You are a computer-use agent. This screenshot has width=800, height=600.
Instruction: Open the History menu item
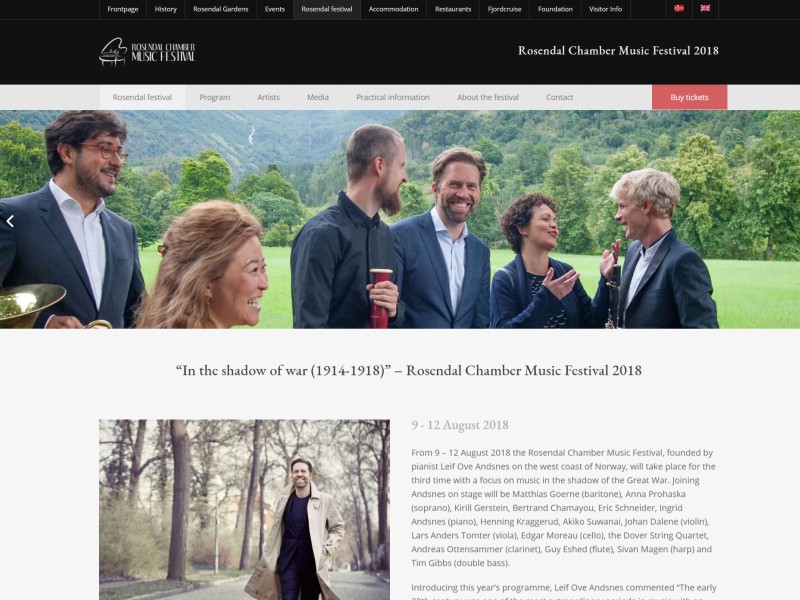click(166, 9)
